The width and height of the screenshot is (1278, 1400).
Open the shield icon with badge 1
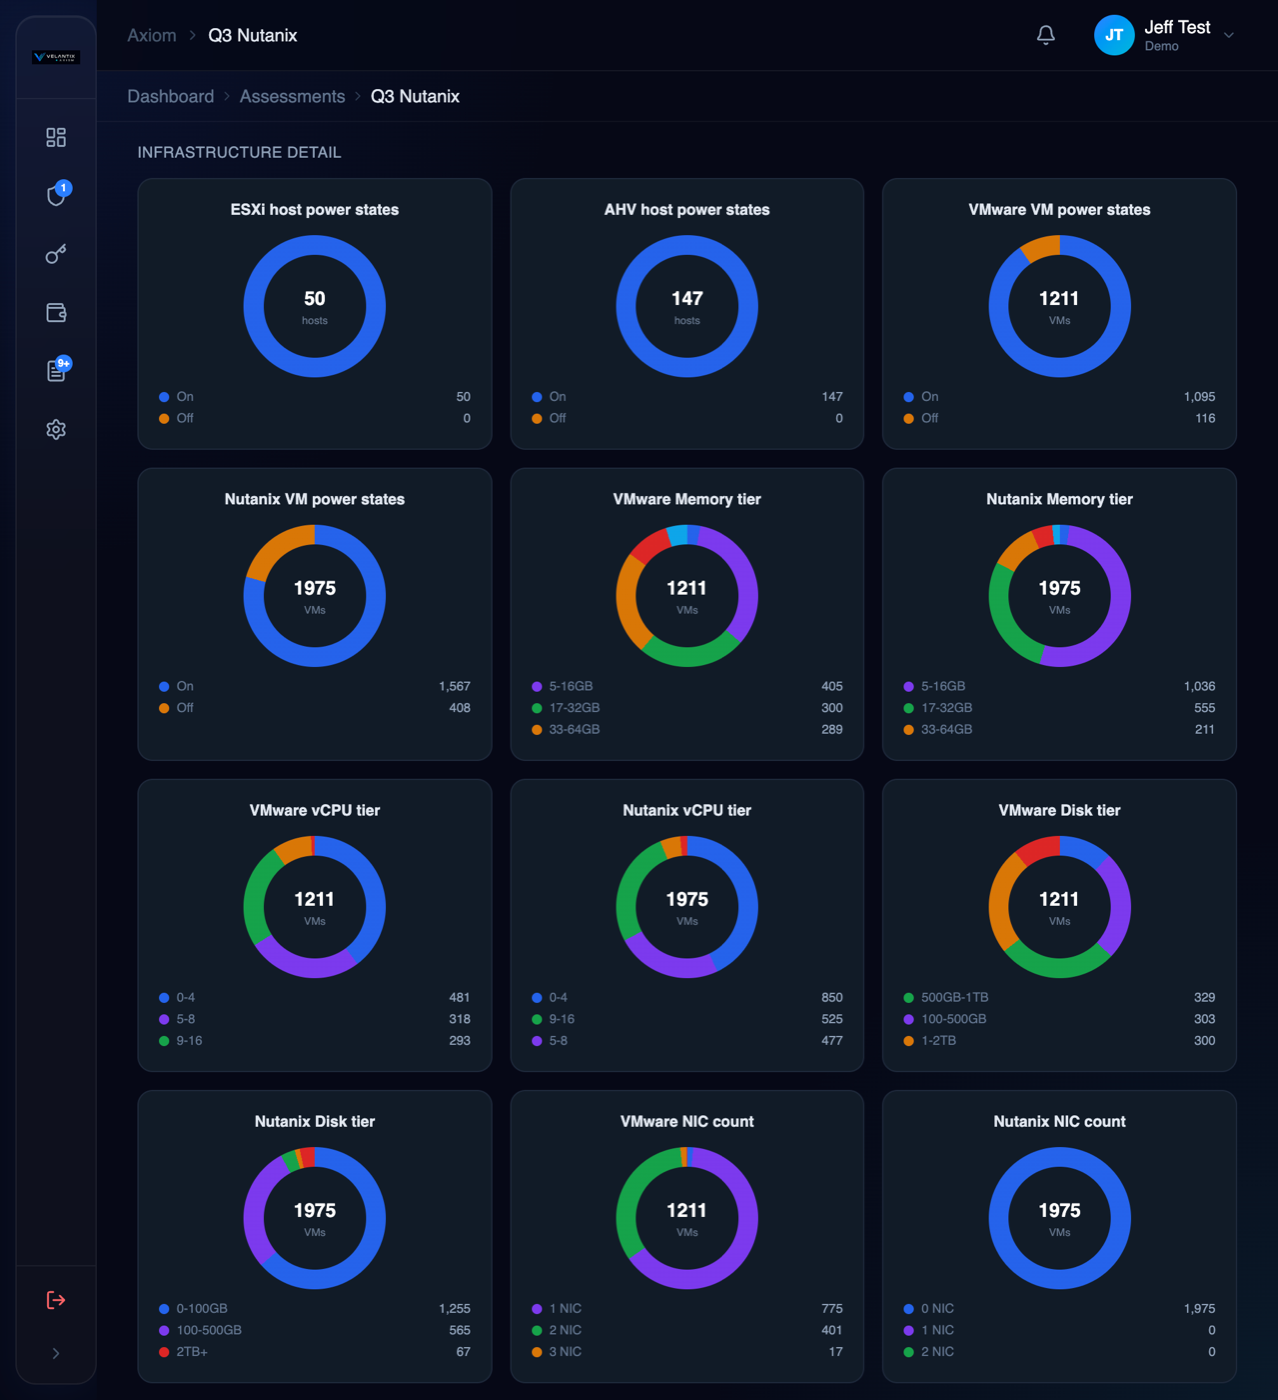click(56, 195)
